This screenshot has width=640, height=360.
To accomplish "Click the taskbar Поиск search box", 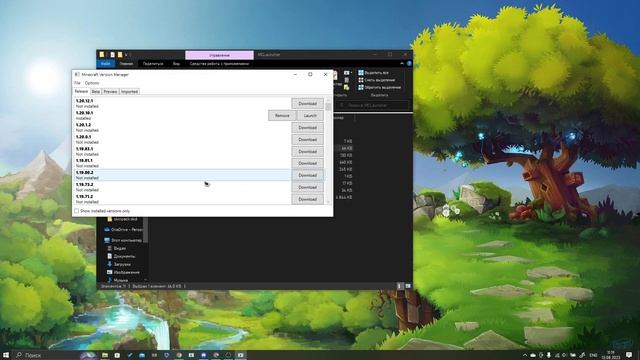I will coord(54,355).
